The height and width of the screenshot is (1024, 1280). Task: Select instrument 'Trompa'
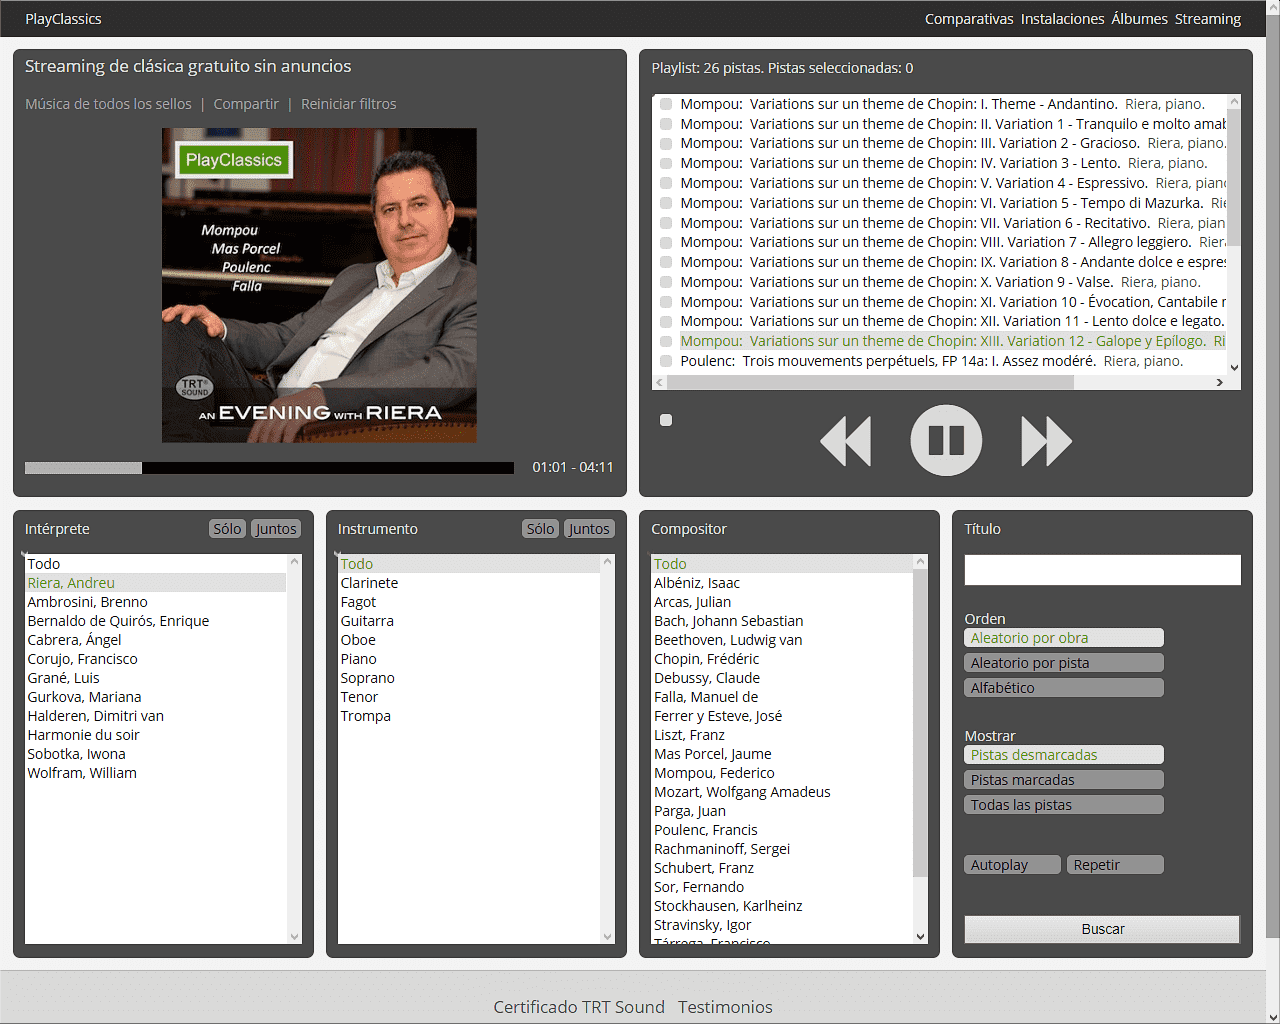coord(468,716)
